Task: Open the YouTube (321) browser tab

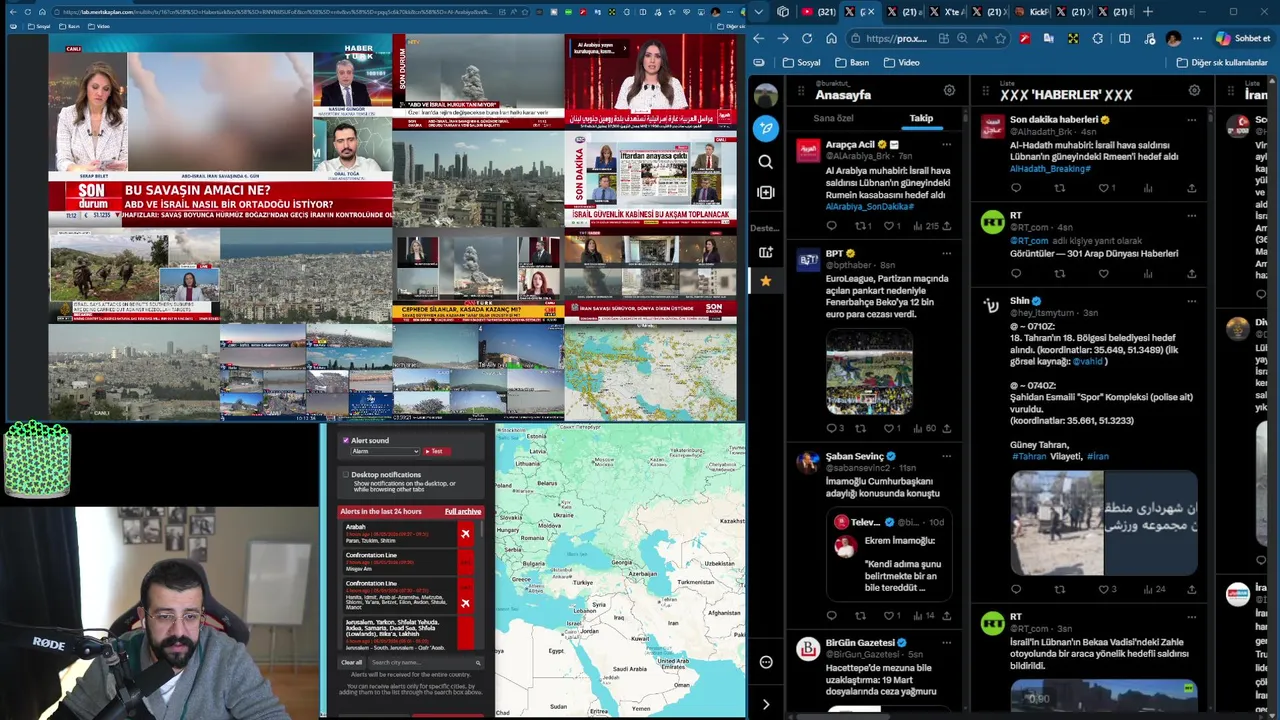Action: coord(819,12)
